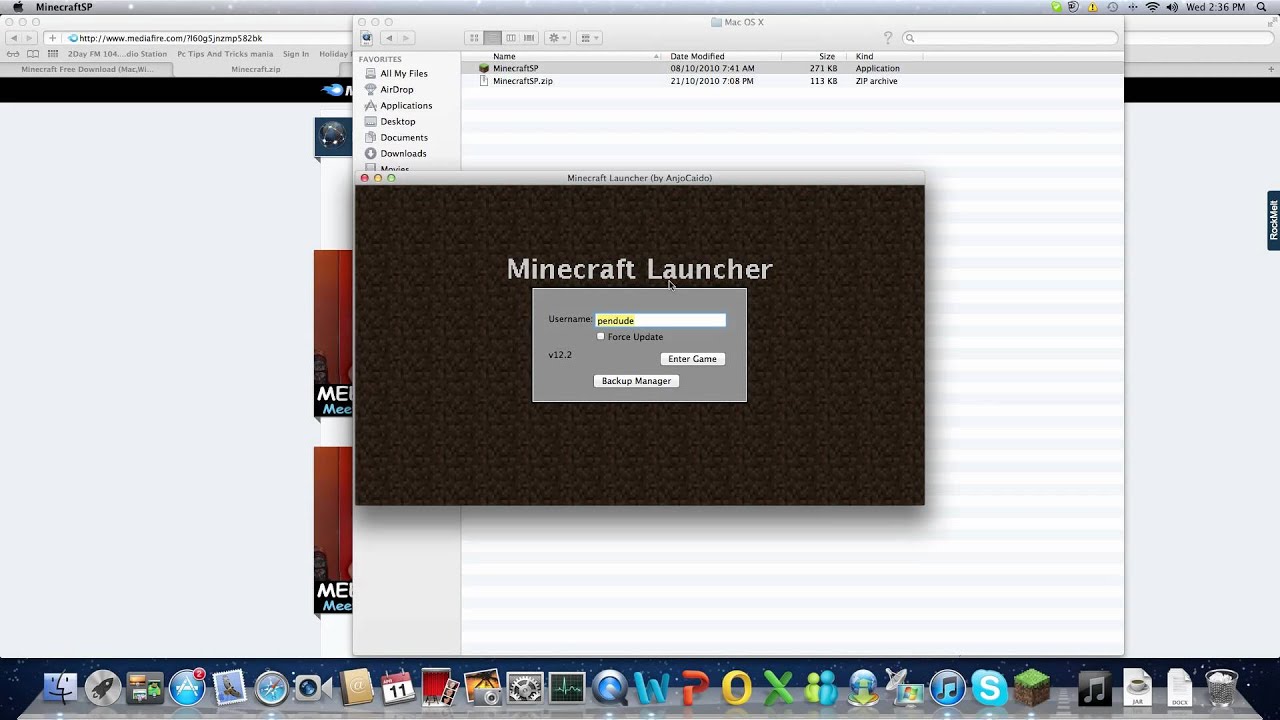Open Time Machine menu bar icon
The height and width of the screenshot is (720, 1280).
(x=1112, y=7)
